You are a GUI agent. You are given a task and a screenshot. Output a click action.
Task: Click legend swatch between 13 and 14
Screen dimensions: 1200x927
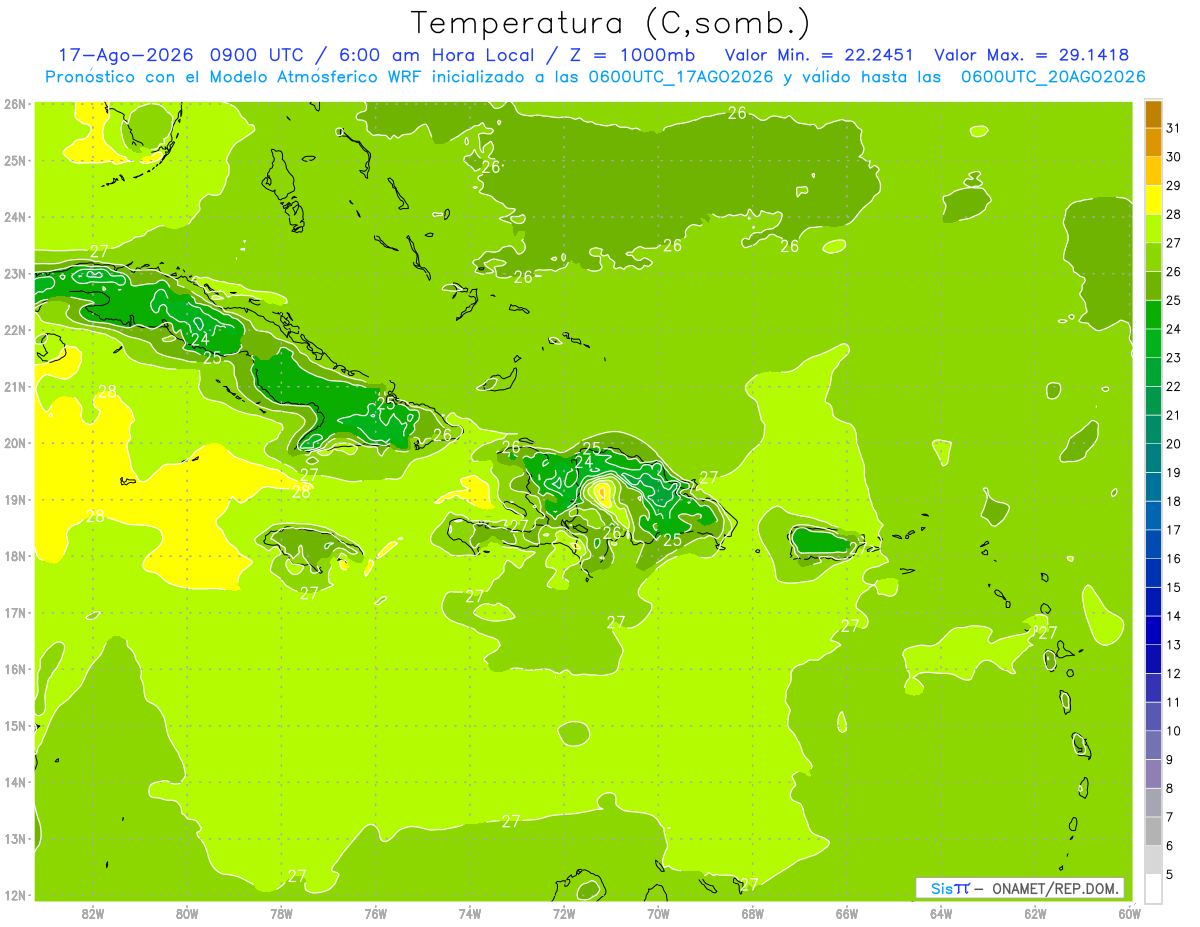click(1153, 630)
